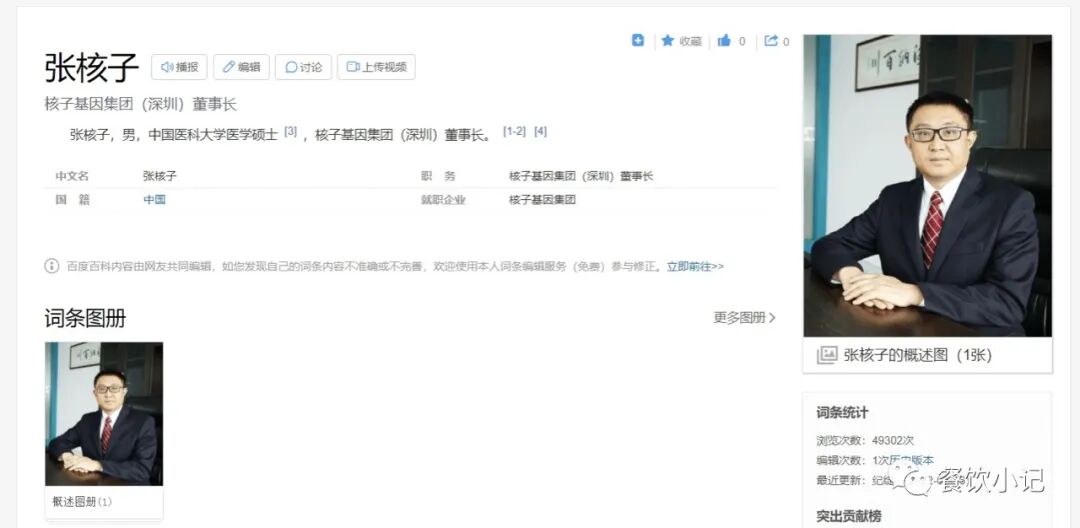Click the share arrow icon
This screenshot has width=1080, height=528.
(x=771, y=41)
